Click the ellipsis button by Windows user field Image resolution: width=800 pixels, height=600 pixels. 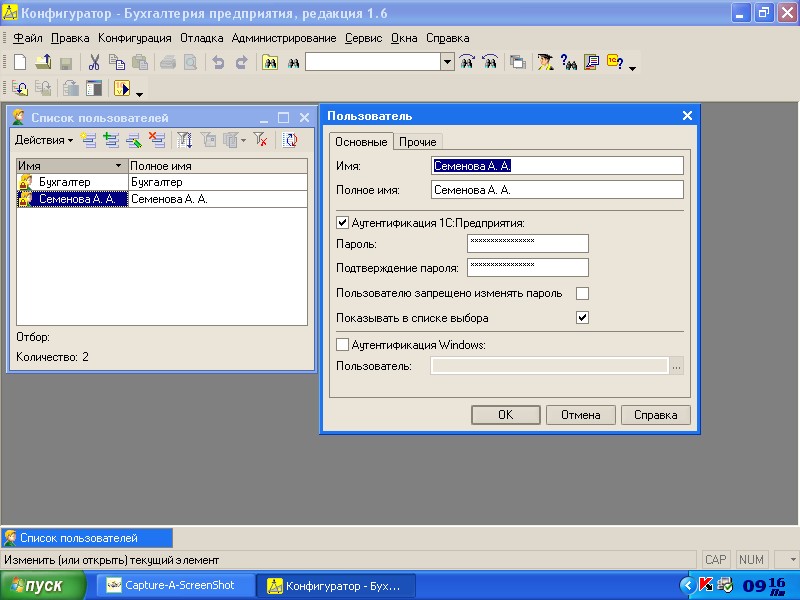[677, 366]
